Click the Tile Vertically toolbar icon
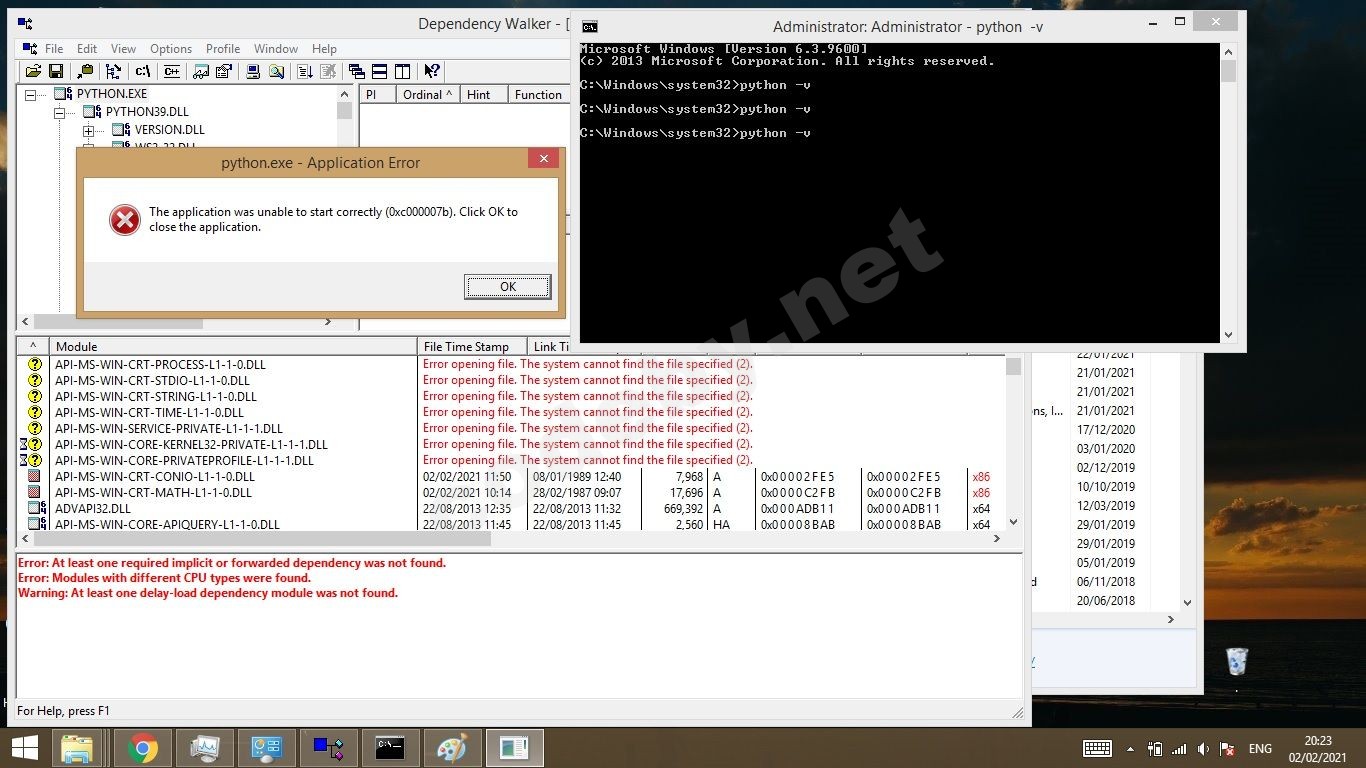 pyautogui.click(x=402, y=71)
